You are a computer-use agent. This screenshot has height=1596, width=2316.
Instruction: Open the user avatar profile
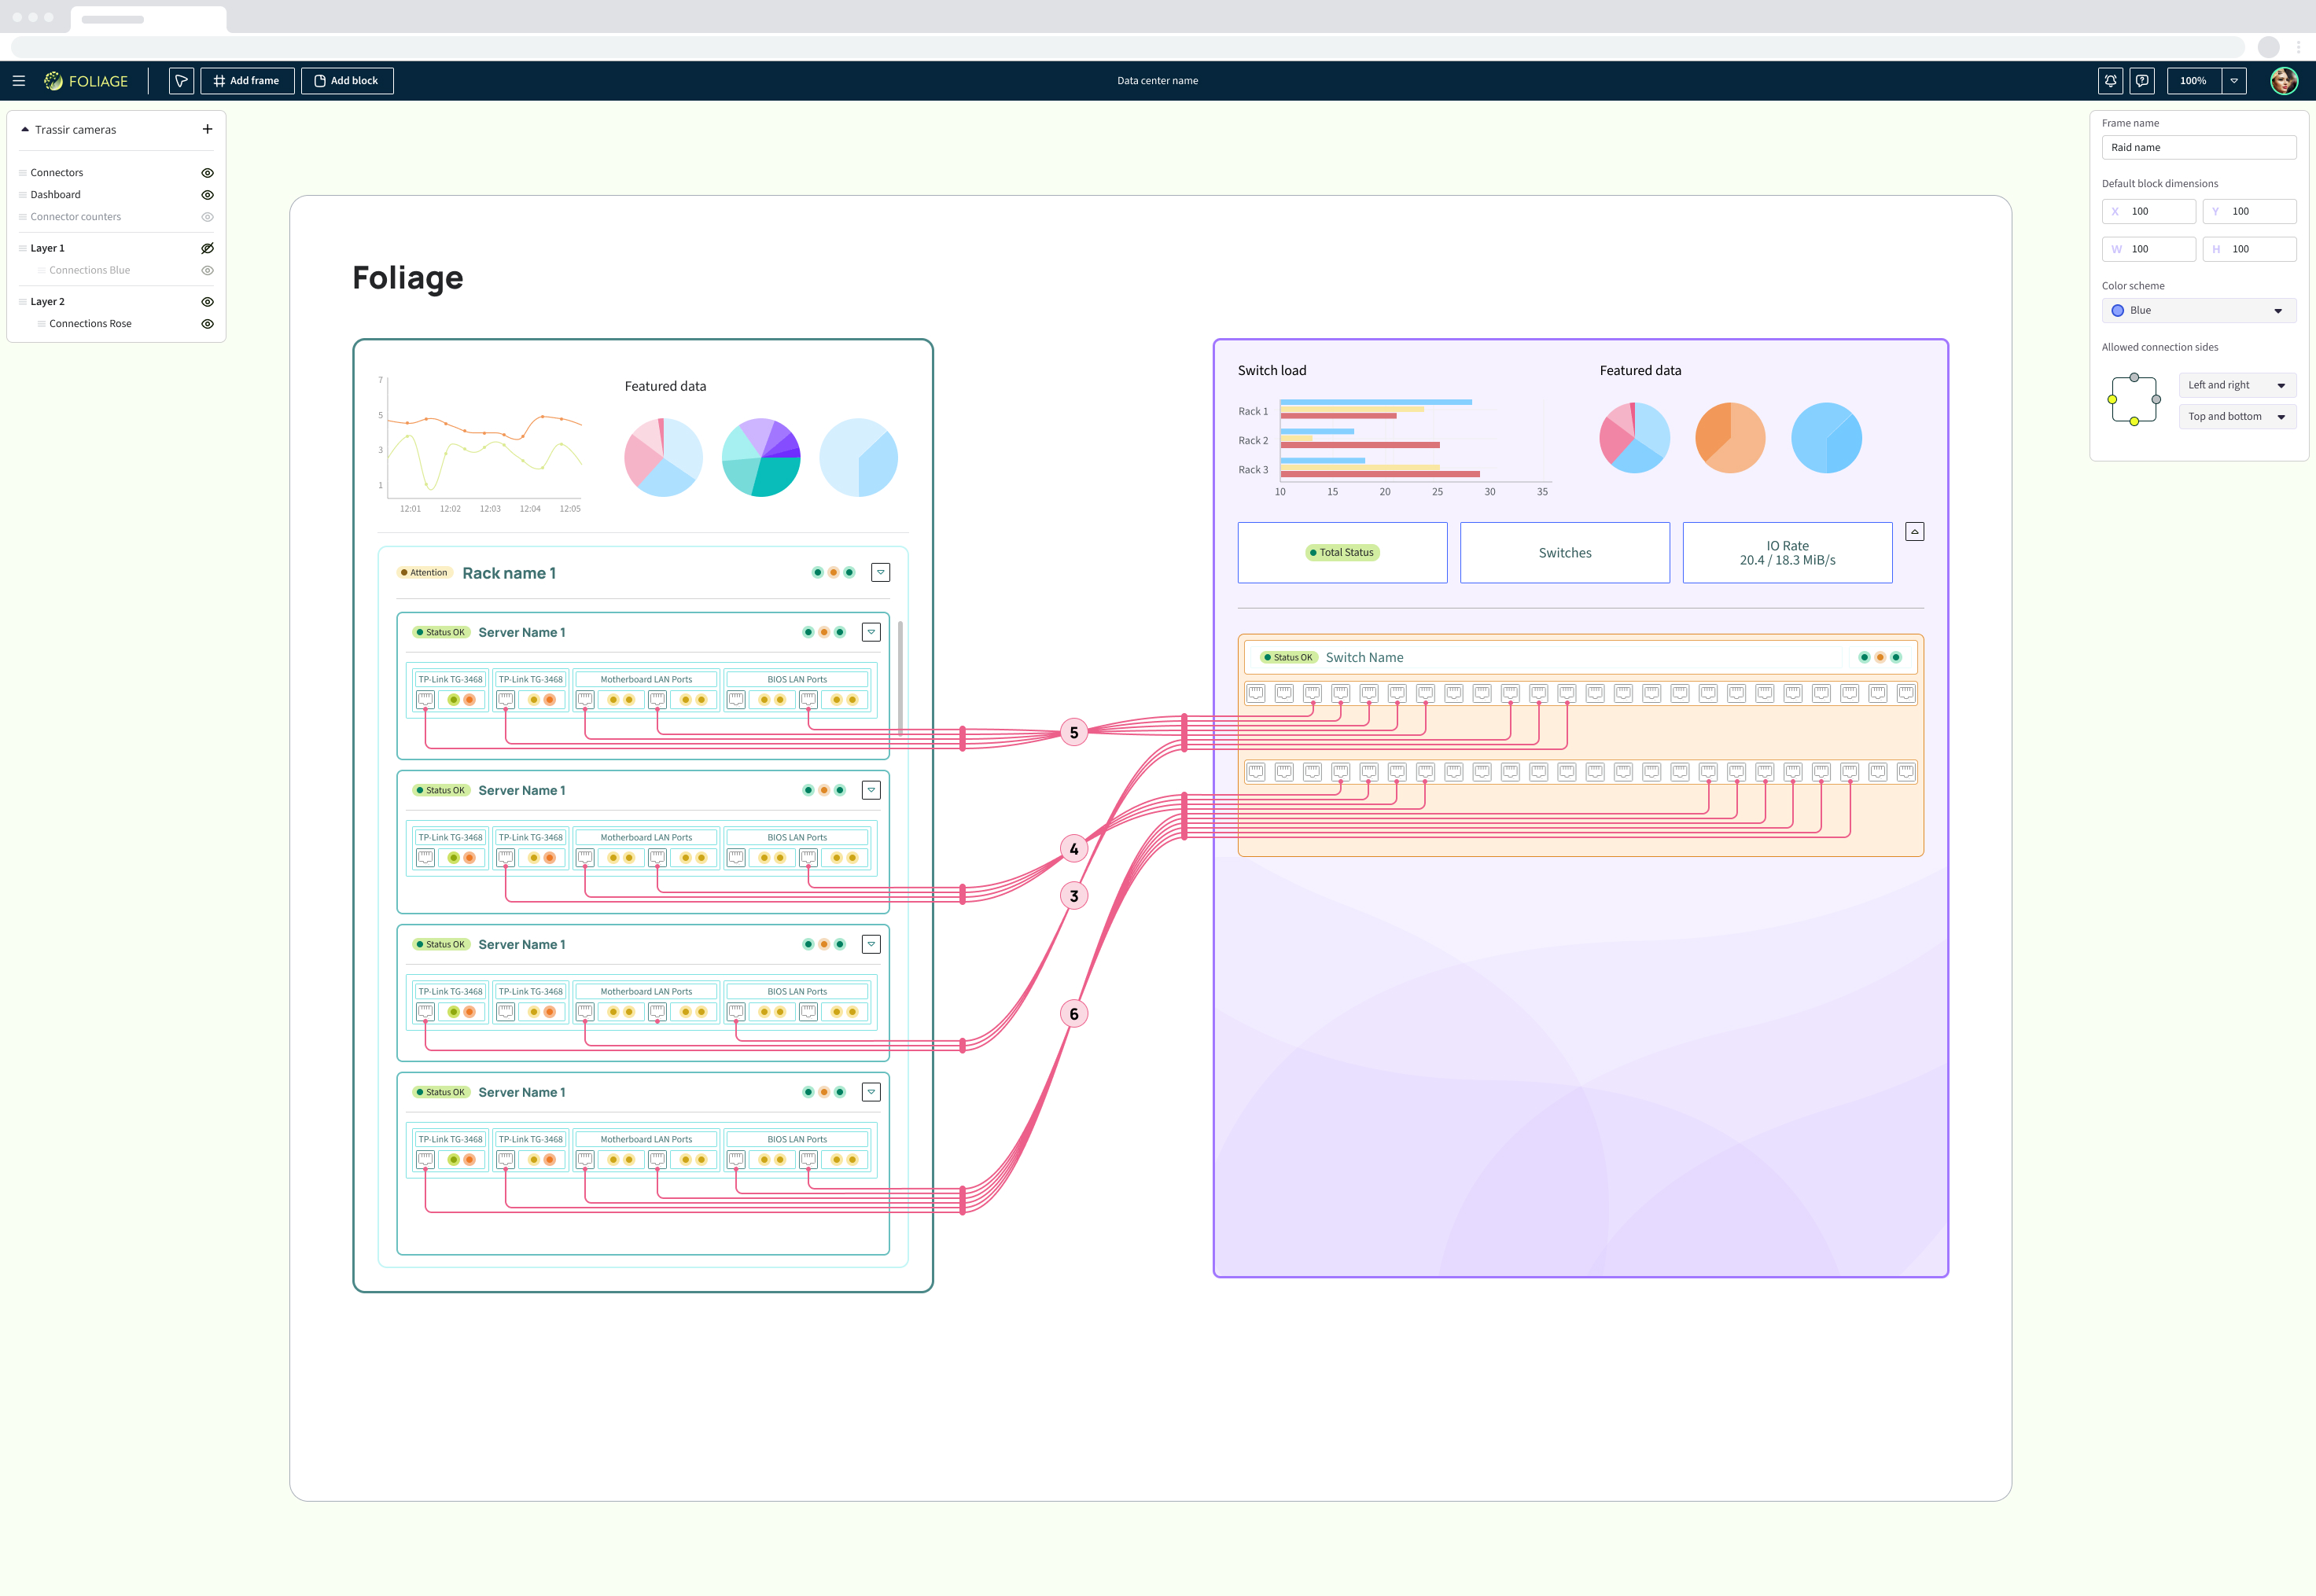(2284, 81)
